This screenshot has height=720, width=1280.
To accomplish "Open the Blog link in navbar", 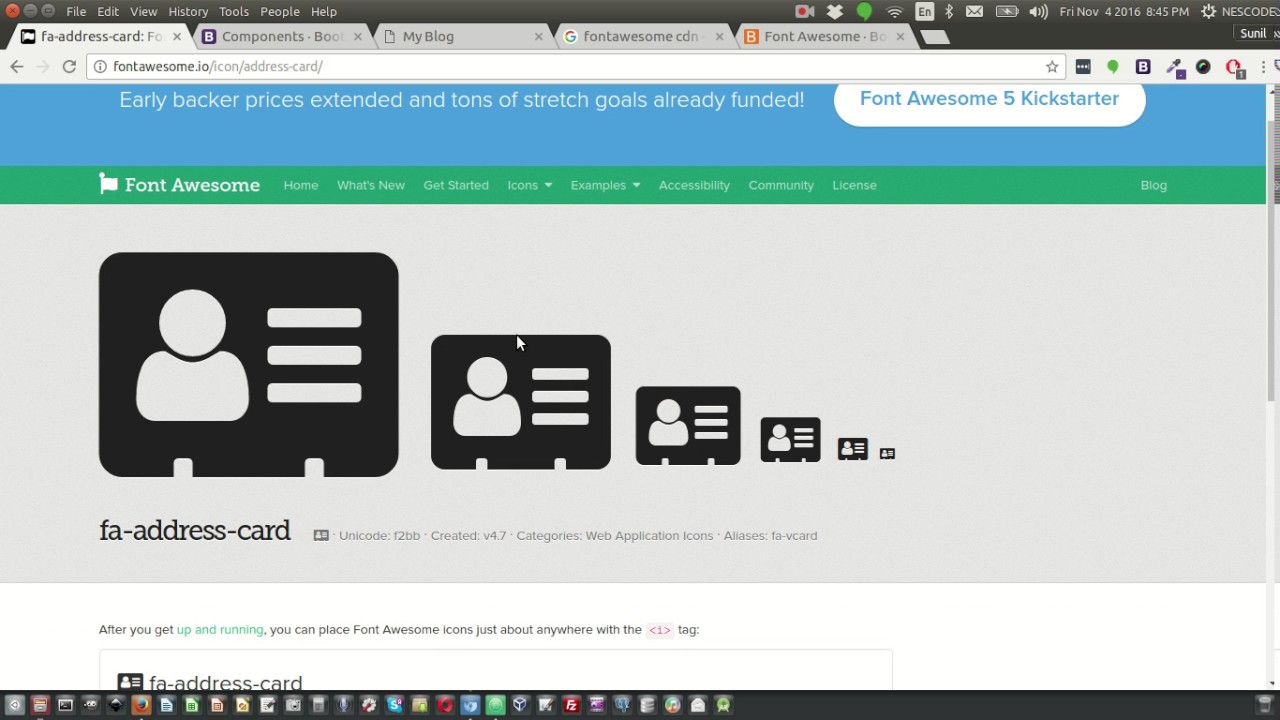I will coord(1153,185).
